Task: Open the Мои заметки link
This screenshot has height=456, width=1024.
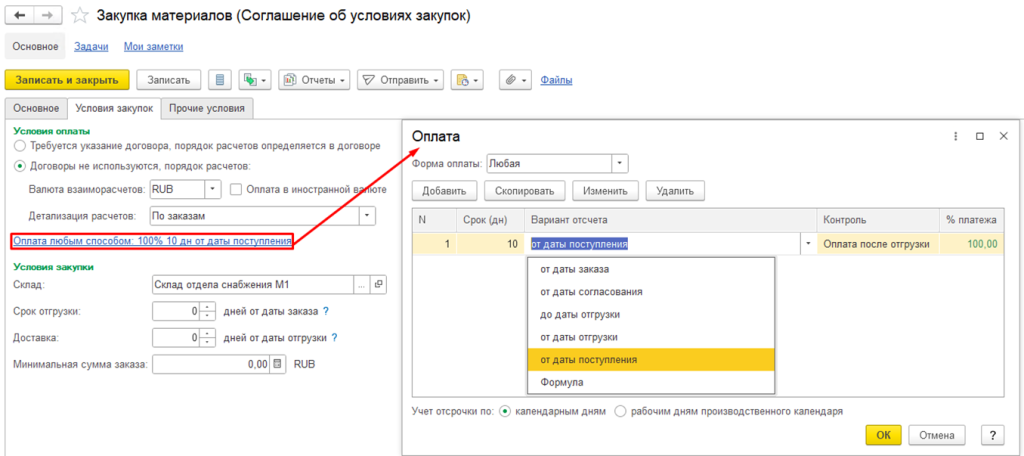Action: [153, 46]
